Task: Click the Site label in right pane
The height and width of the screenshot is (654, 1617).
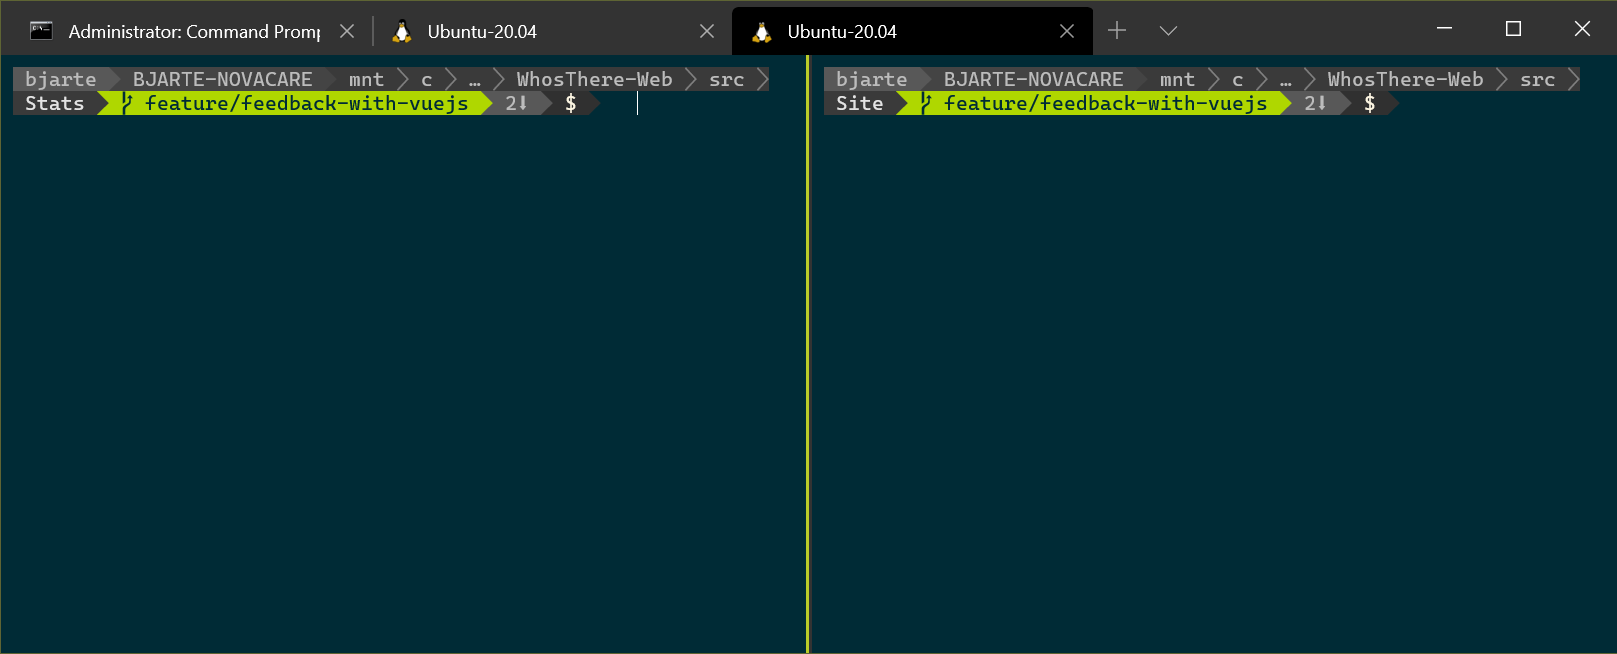Action: coord(860,103)
